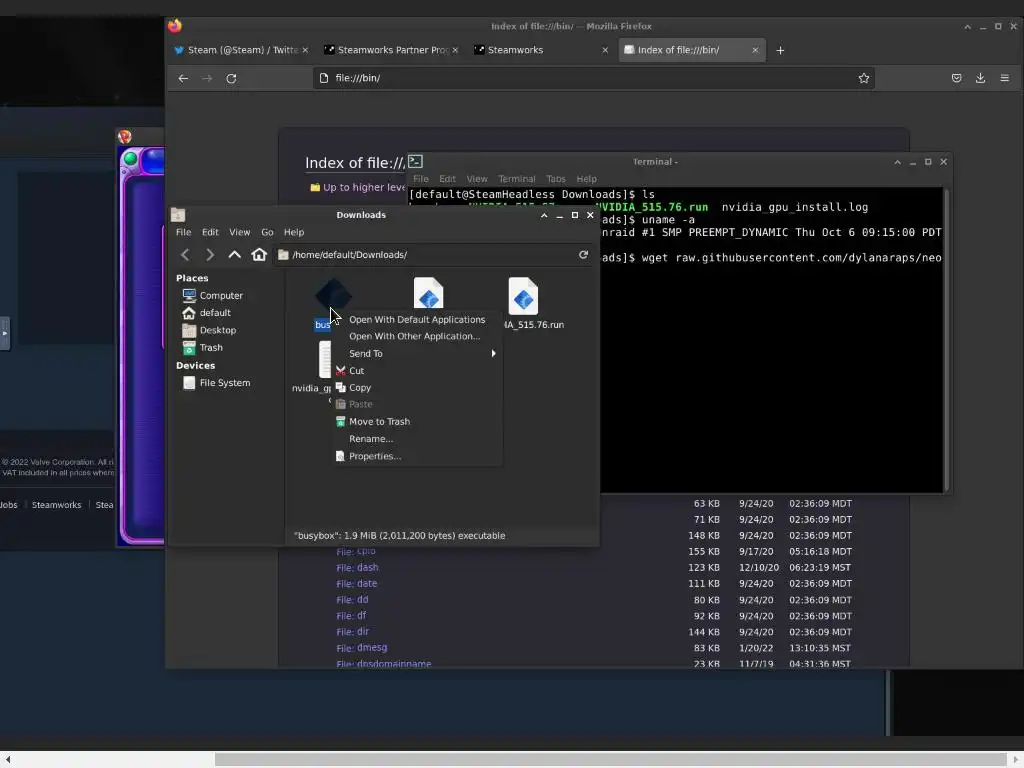Save page to Pocket in Firefox
The height and width of the screenshot is (768, 1024).
click(x=957, y=78)
